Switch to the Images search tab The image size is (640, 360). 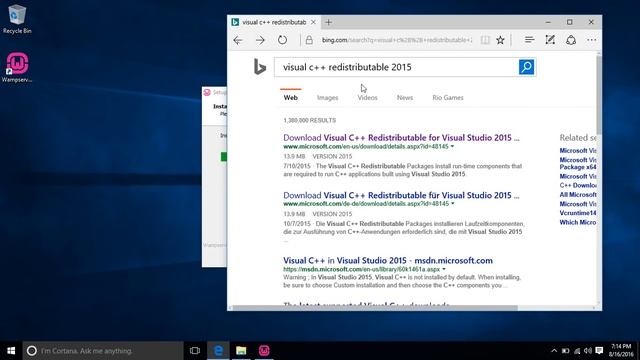[x=327, y=98]
